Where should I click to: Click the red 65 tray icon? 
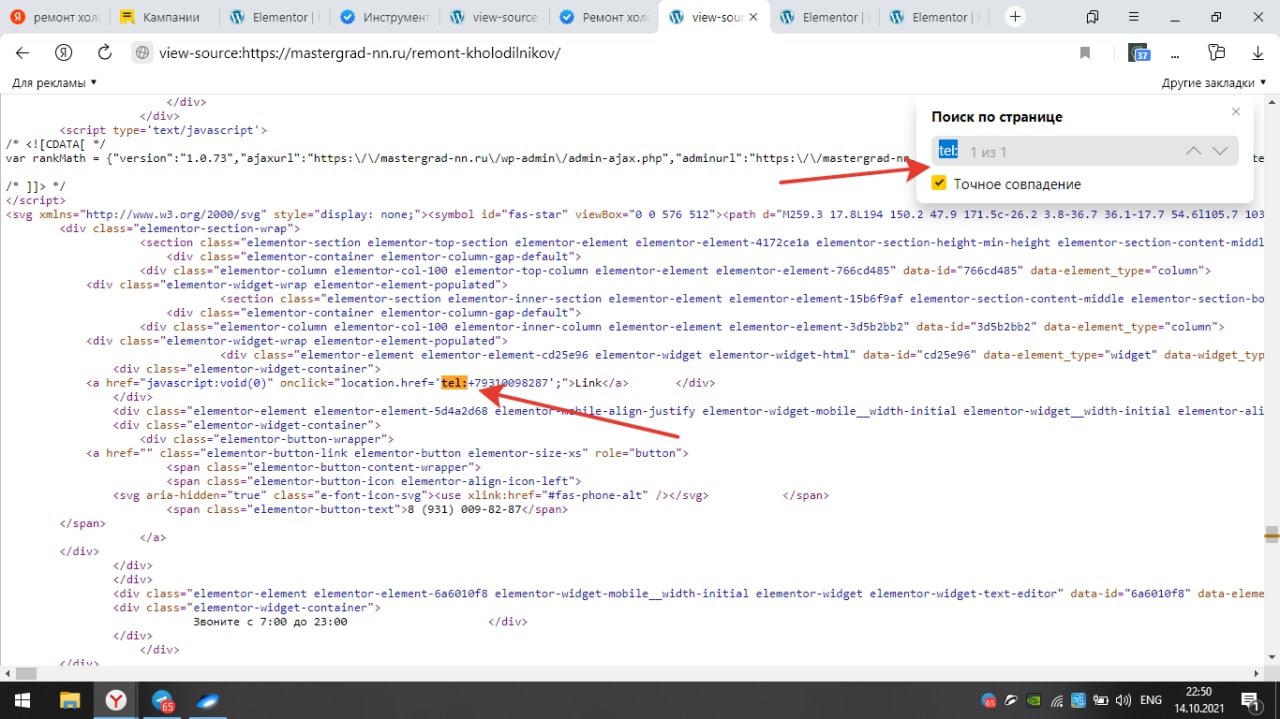point(989,700)
